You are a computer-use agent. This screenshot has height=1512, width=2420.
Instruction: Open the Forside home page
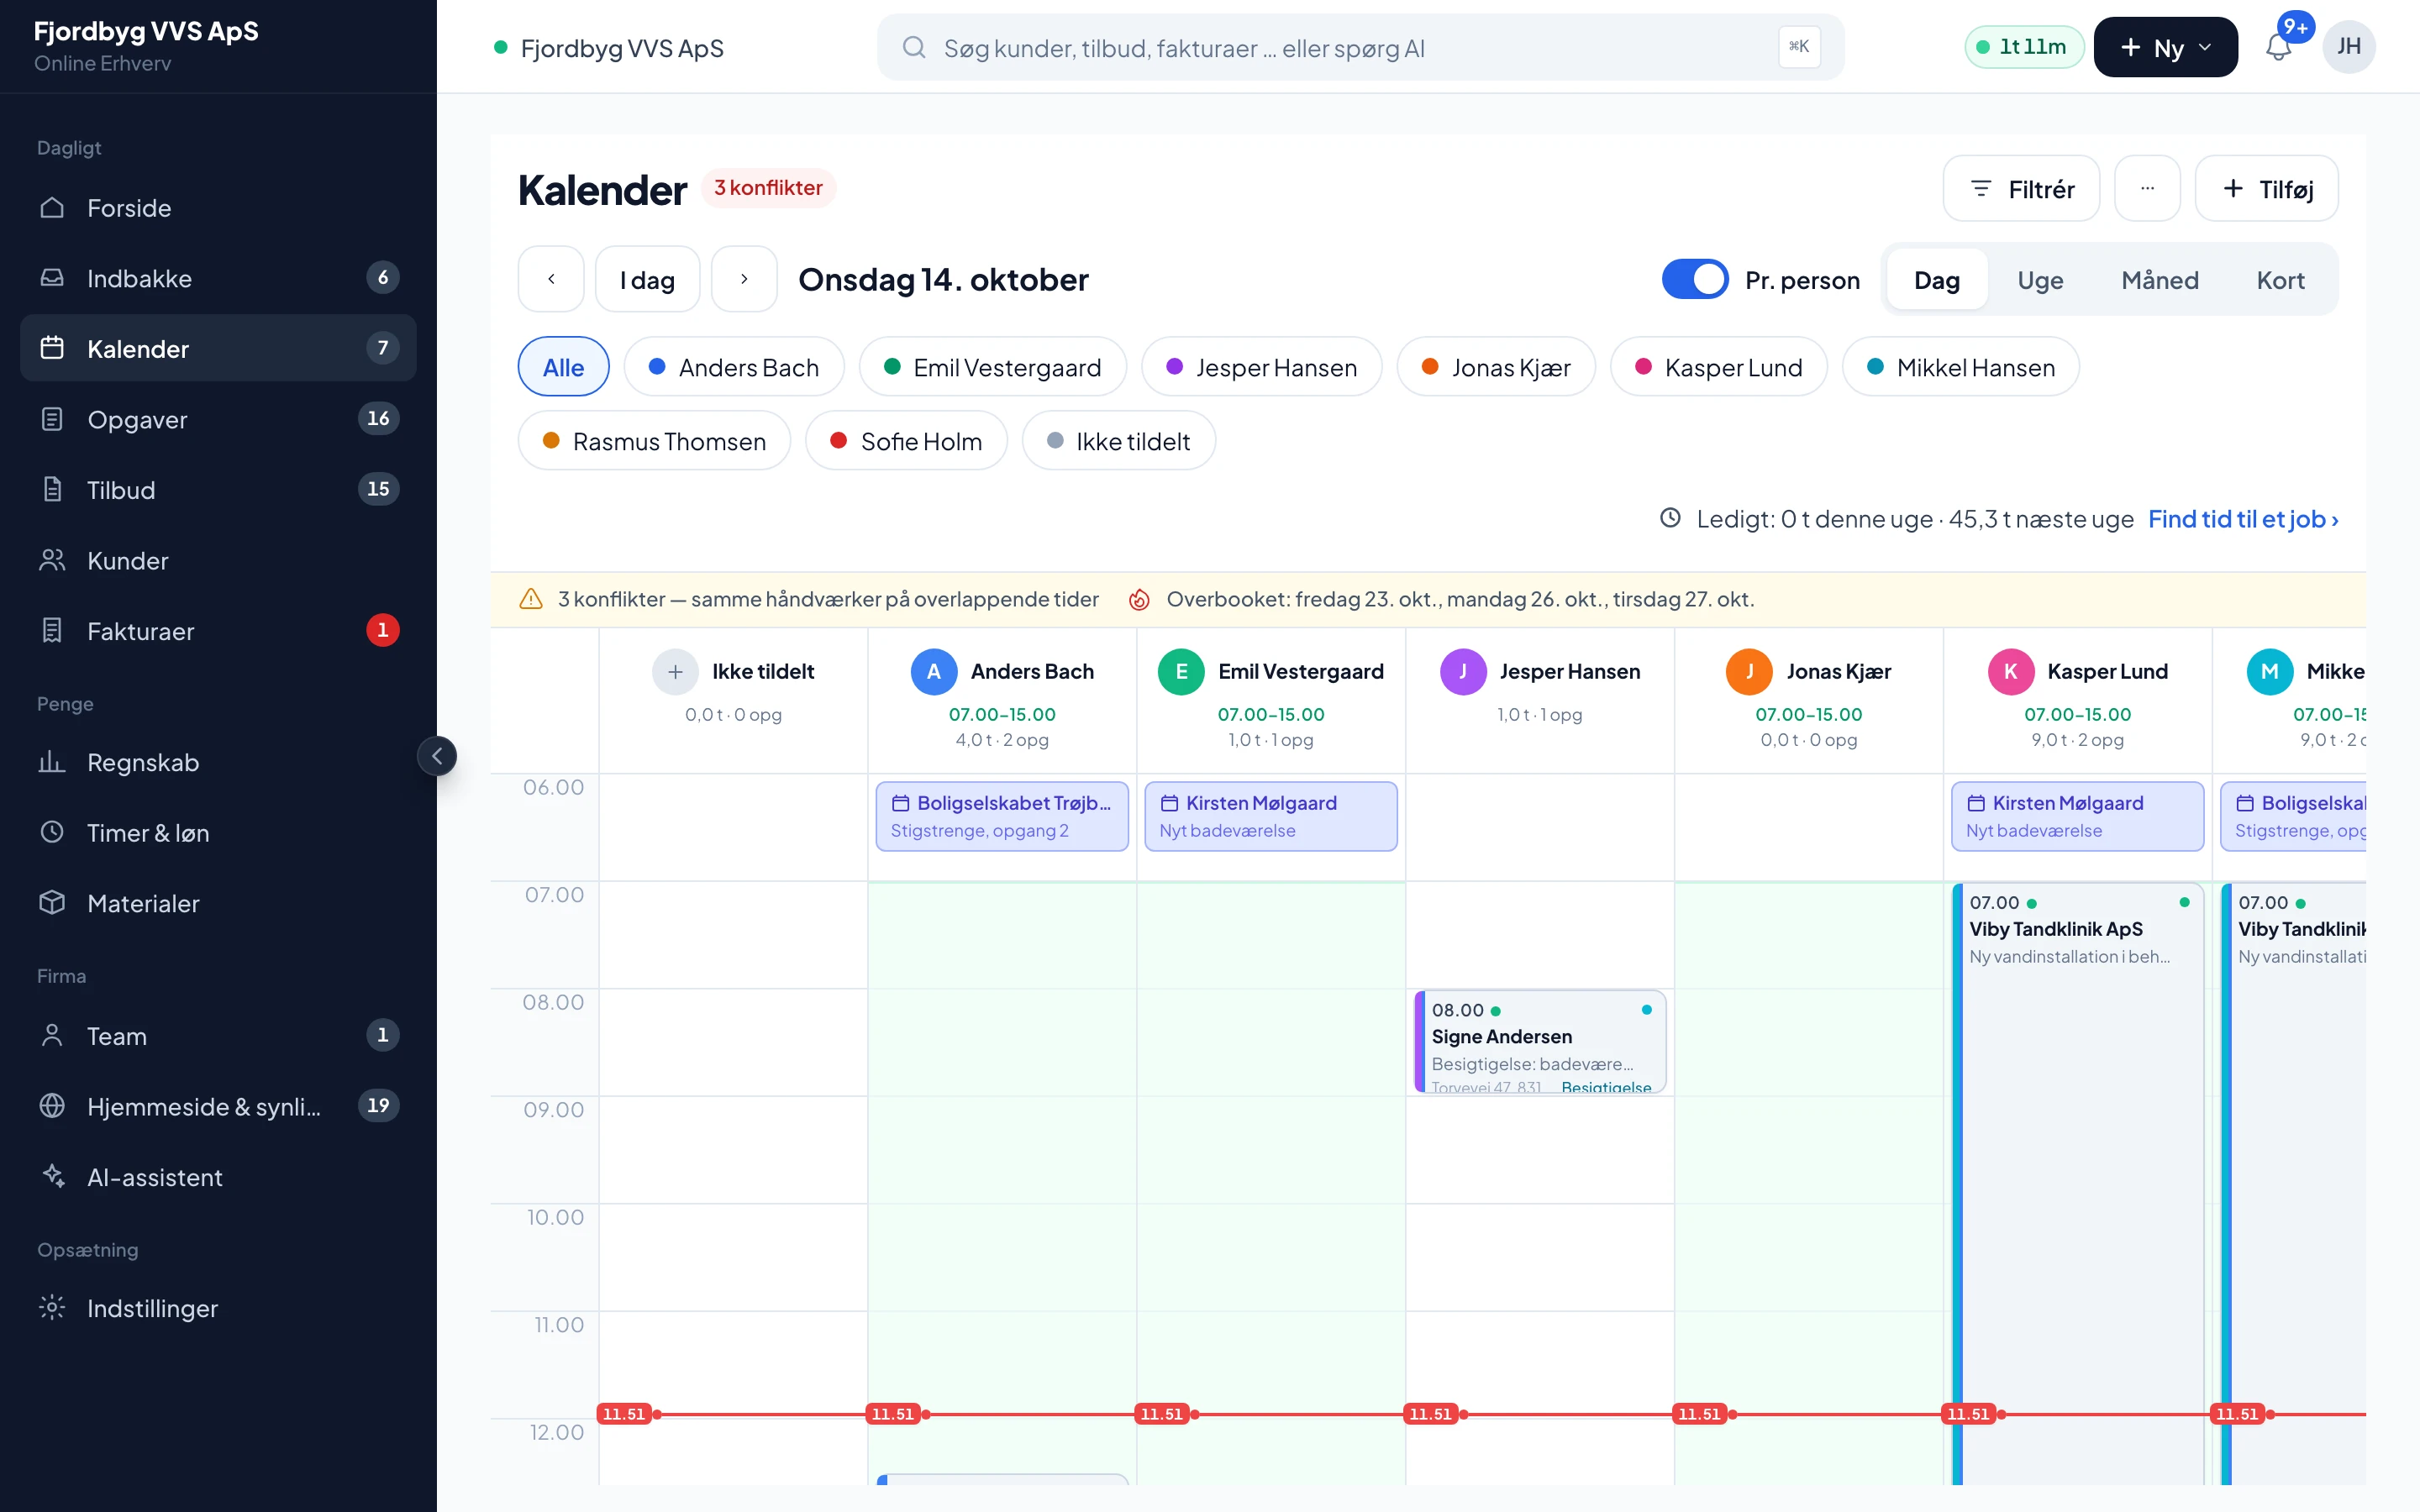218,208
